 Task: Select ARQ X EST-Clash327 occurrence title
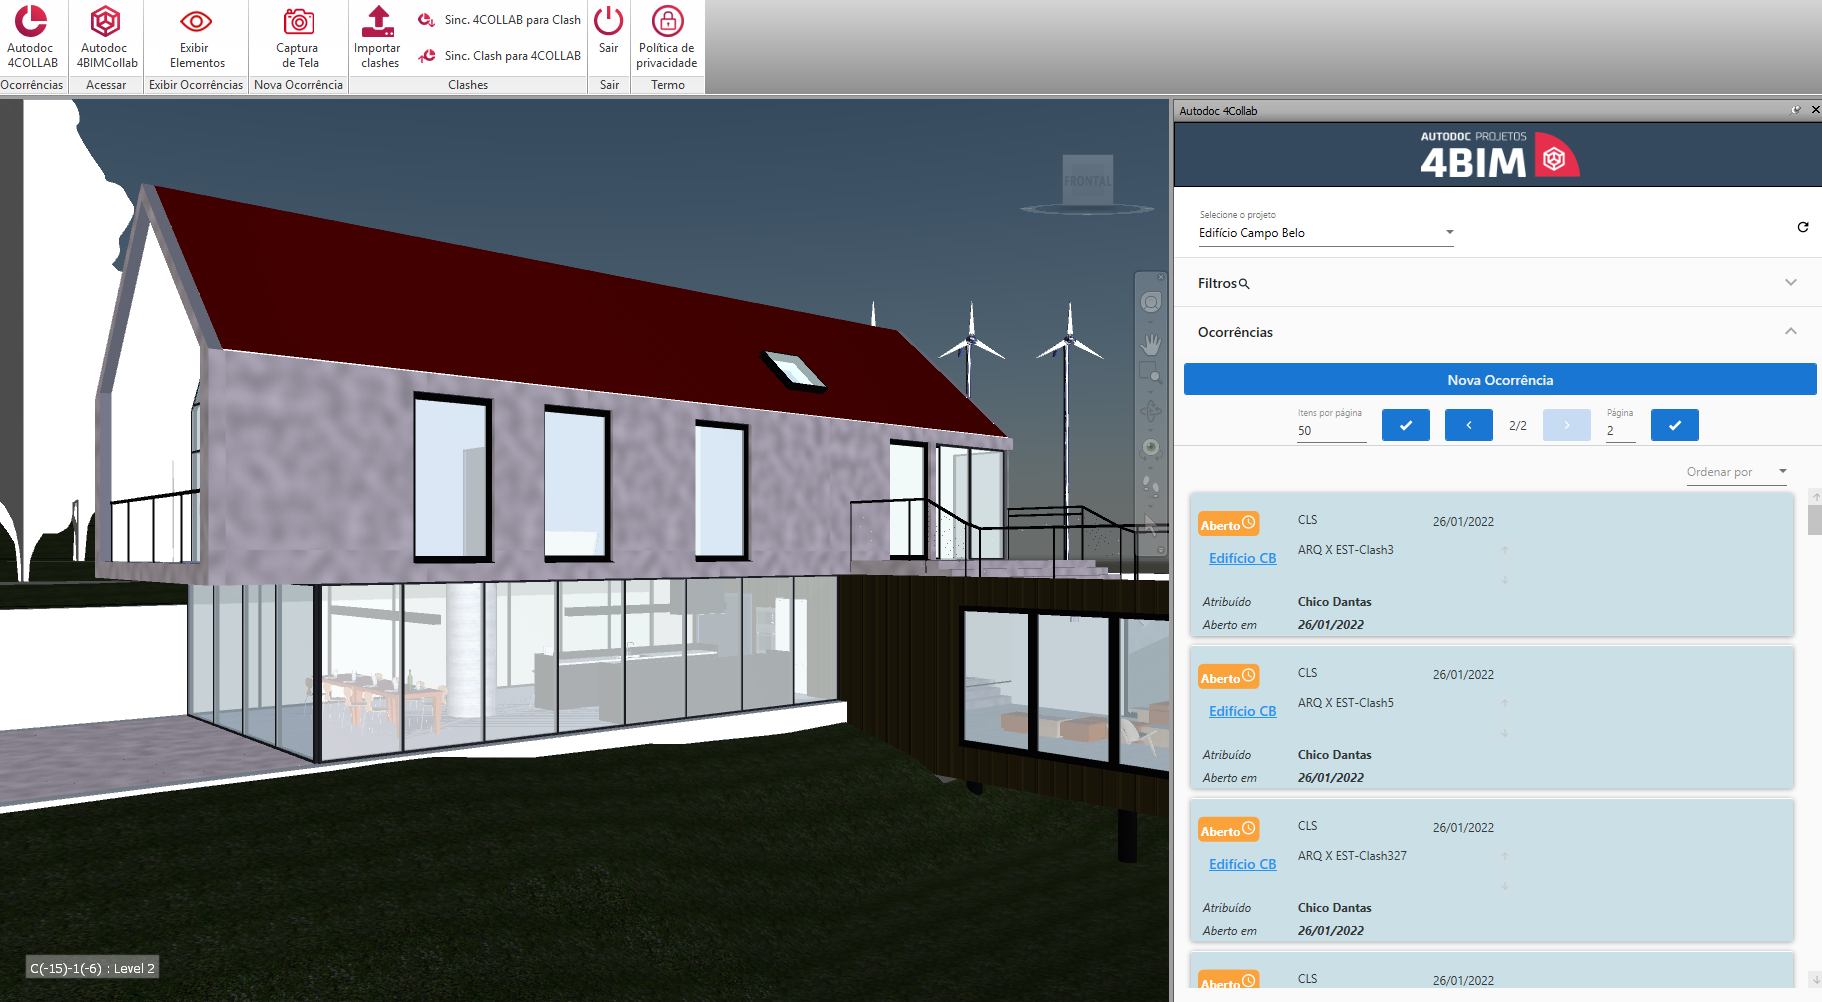[x=1352, y=856]
